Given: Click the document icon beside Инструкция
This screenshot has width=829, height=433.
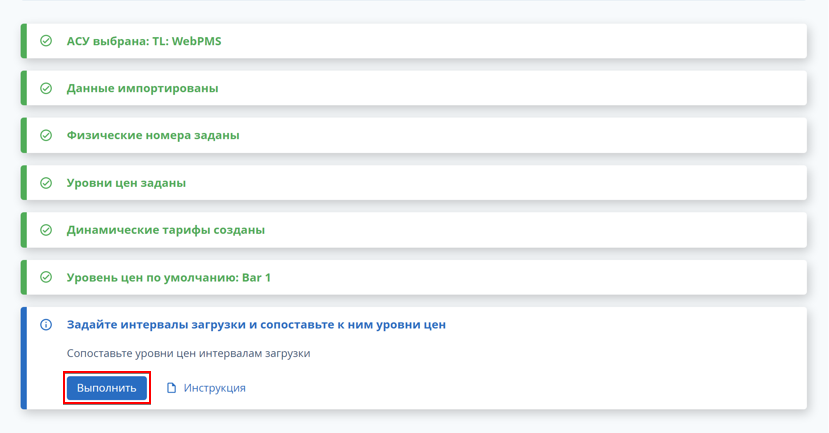Looking at the screenshot, I should click(171, 388).
